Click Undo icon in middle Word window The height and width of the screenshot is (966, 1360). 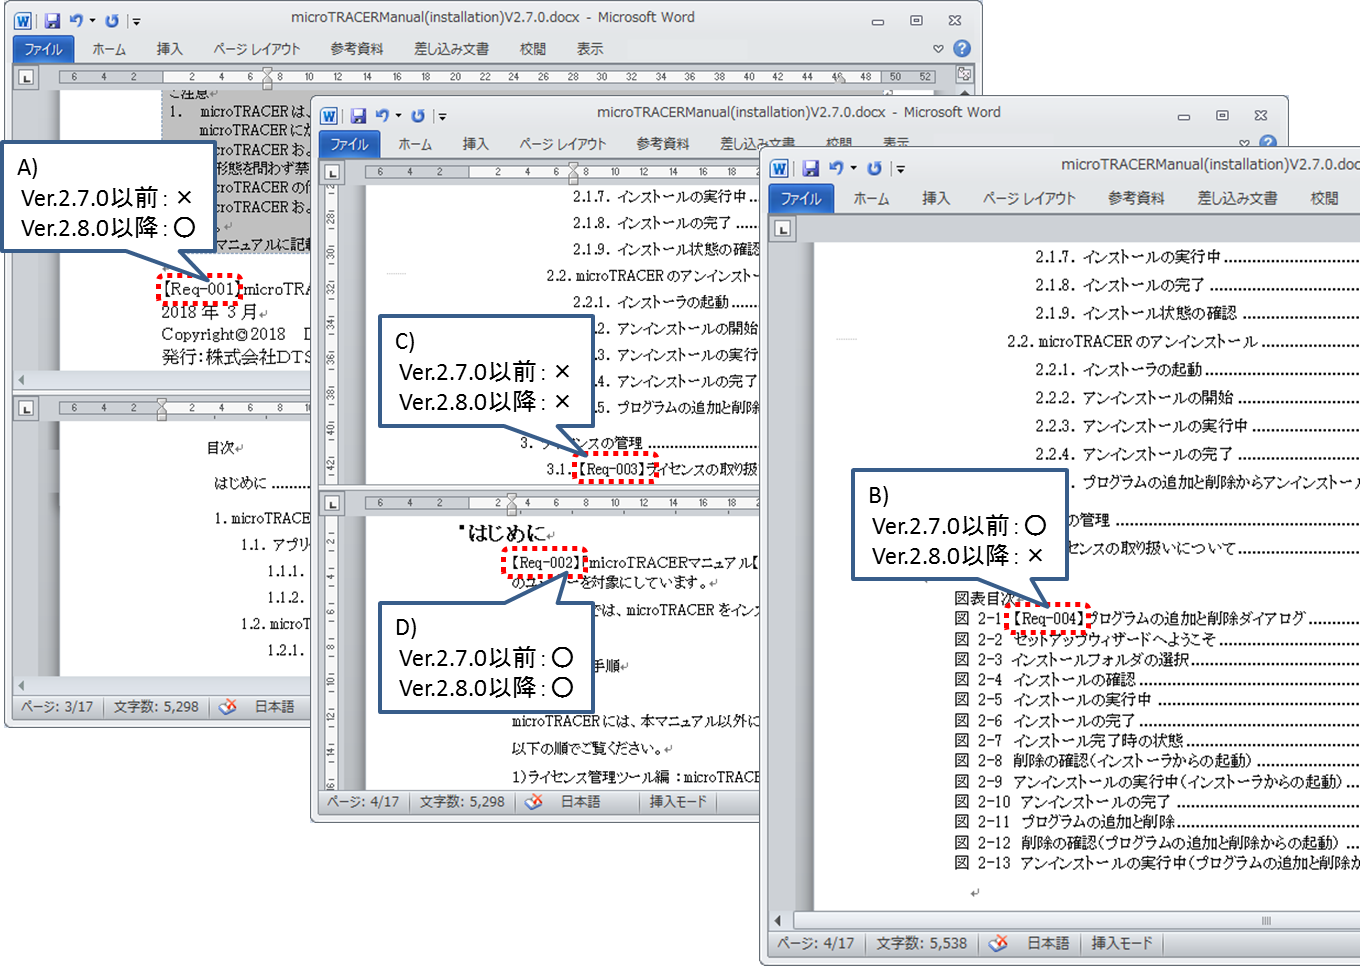pyautogui.click(x=382, y=116)
